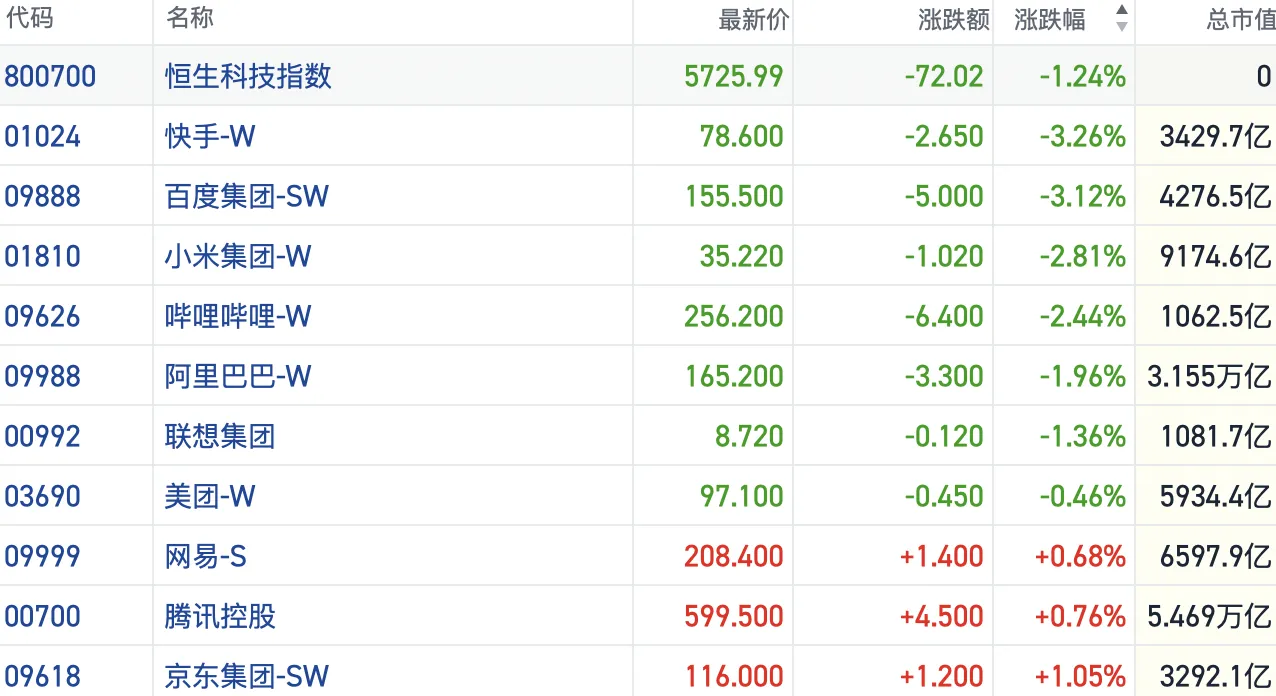Sort table by the 涨跌幅 column header
The height and width of the screenshot is (696, 1276).
[1050, 18]
